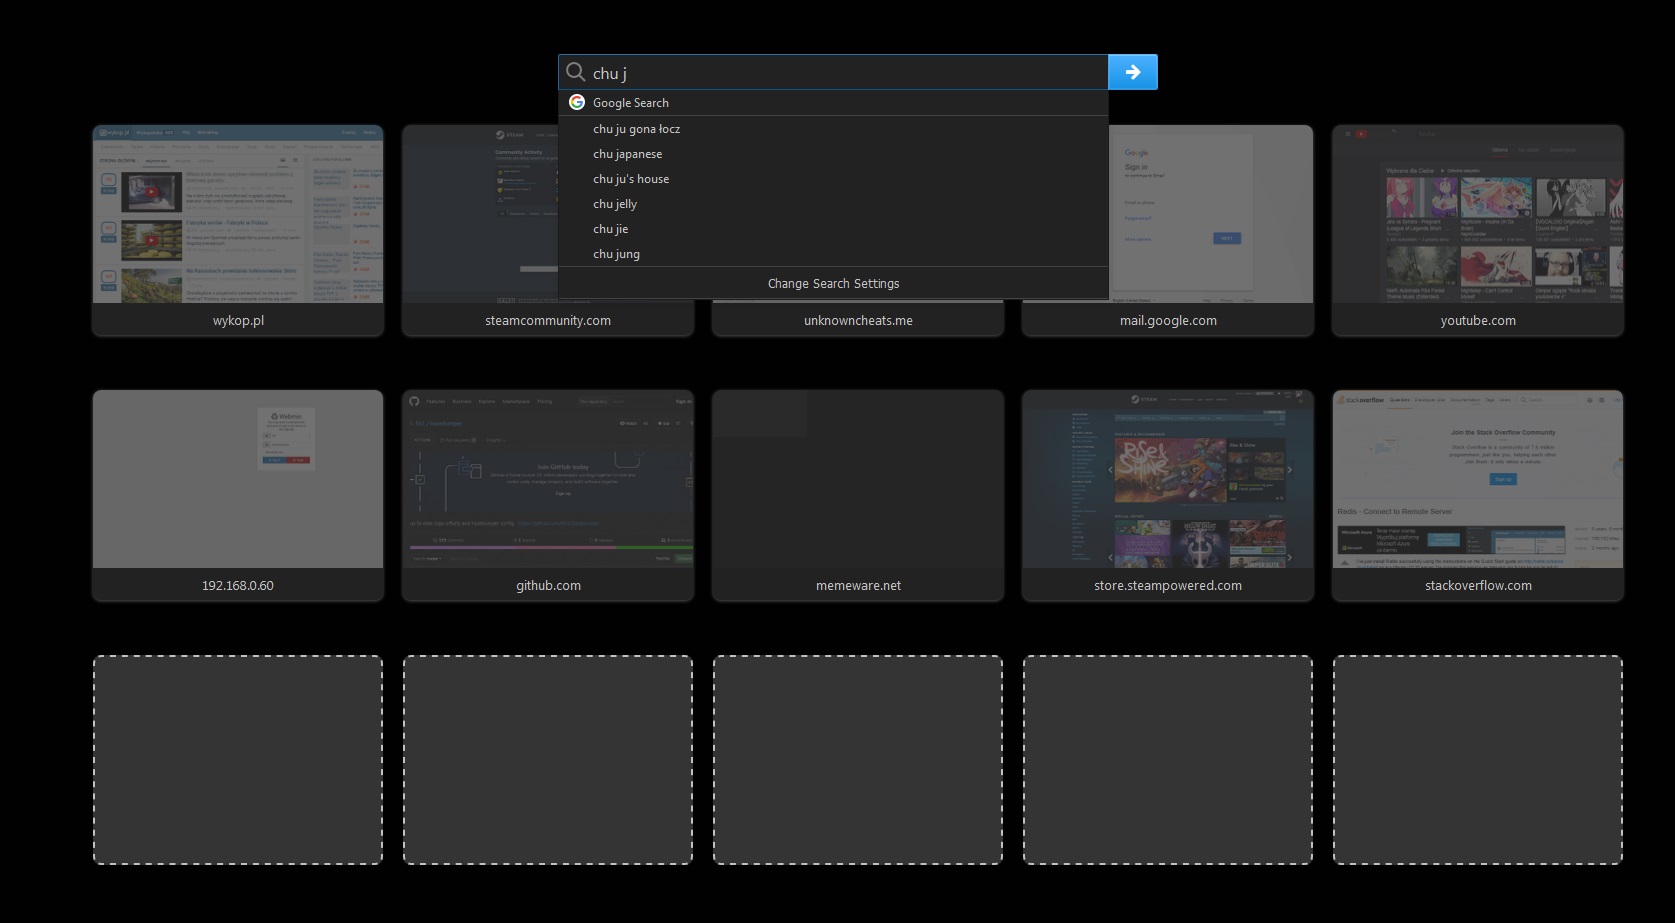The height and width of the screenshot is (923, 1675).
Task: Click an empty dashed tile to add a site
Action: pos(237,760)
